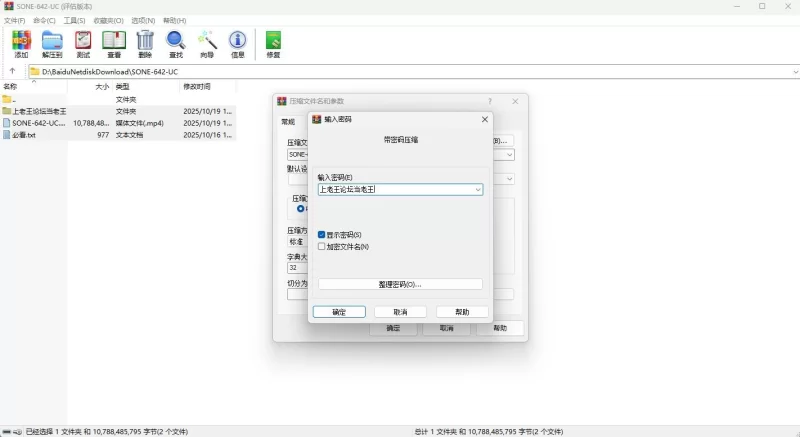Expand the password input dropdown arrow
The height and width of the screenshot is (437, 800).
[478, 189]
